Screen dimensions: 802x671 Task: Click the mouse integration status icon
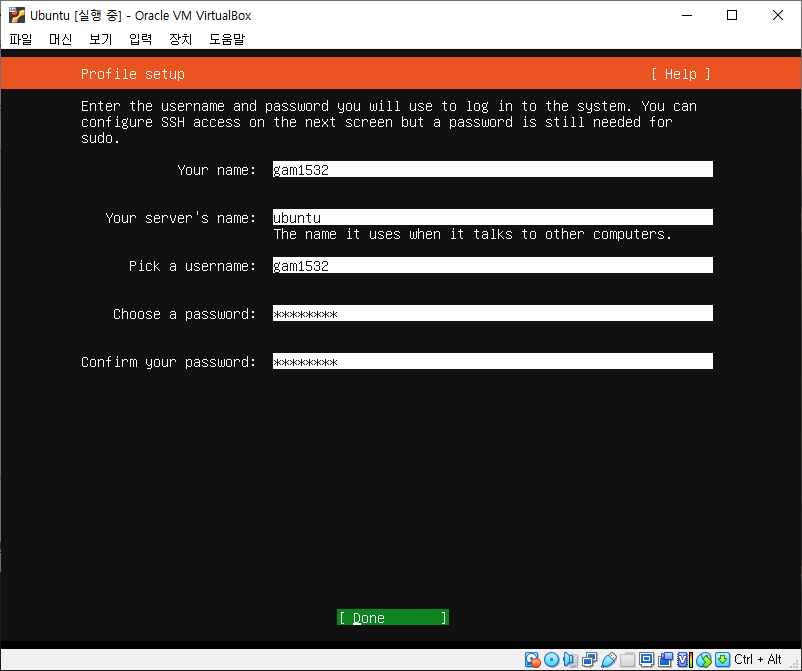pos(704,660)
